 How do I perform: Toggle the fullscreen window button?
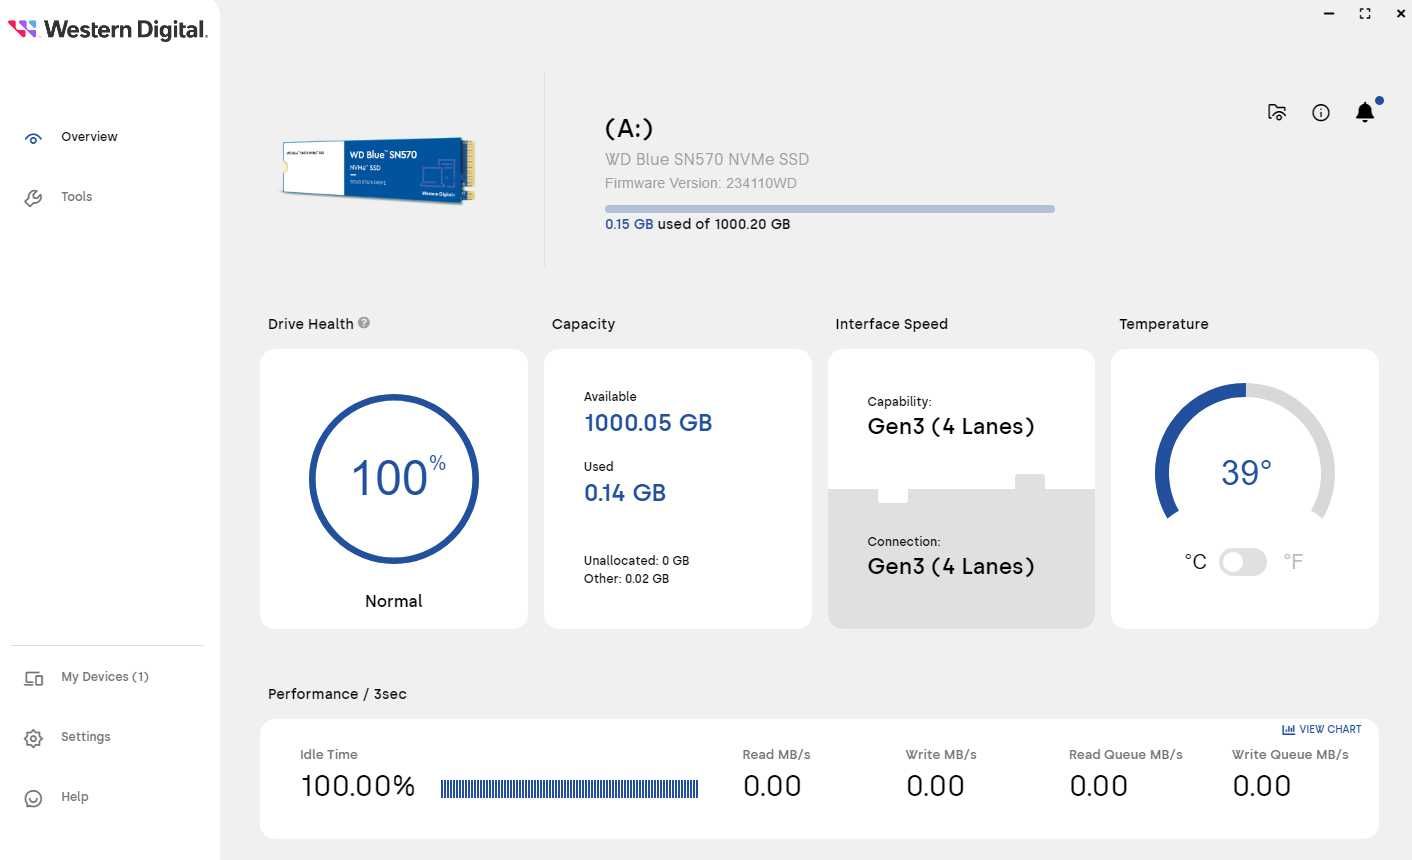pyautogui.click(x=1365, y=14)
